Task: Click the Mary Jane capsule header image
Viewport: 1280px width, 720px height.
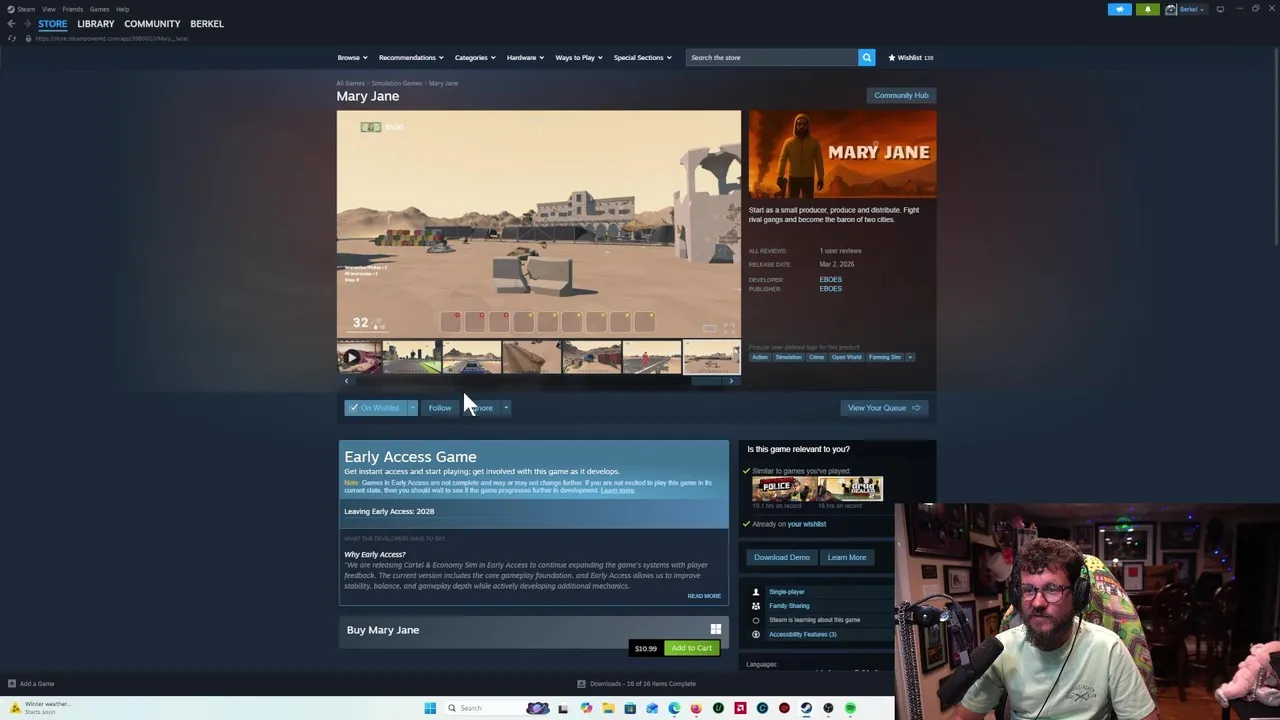Action: click(843, 154)
